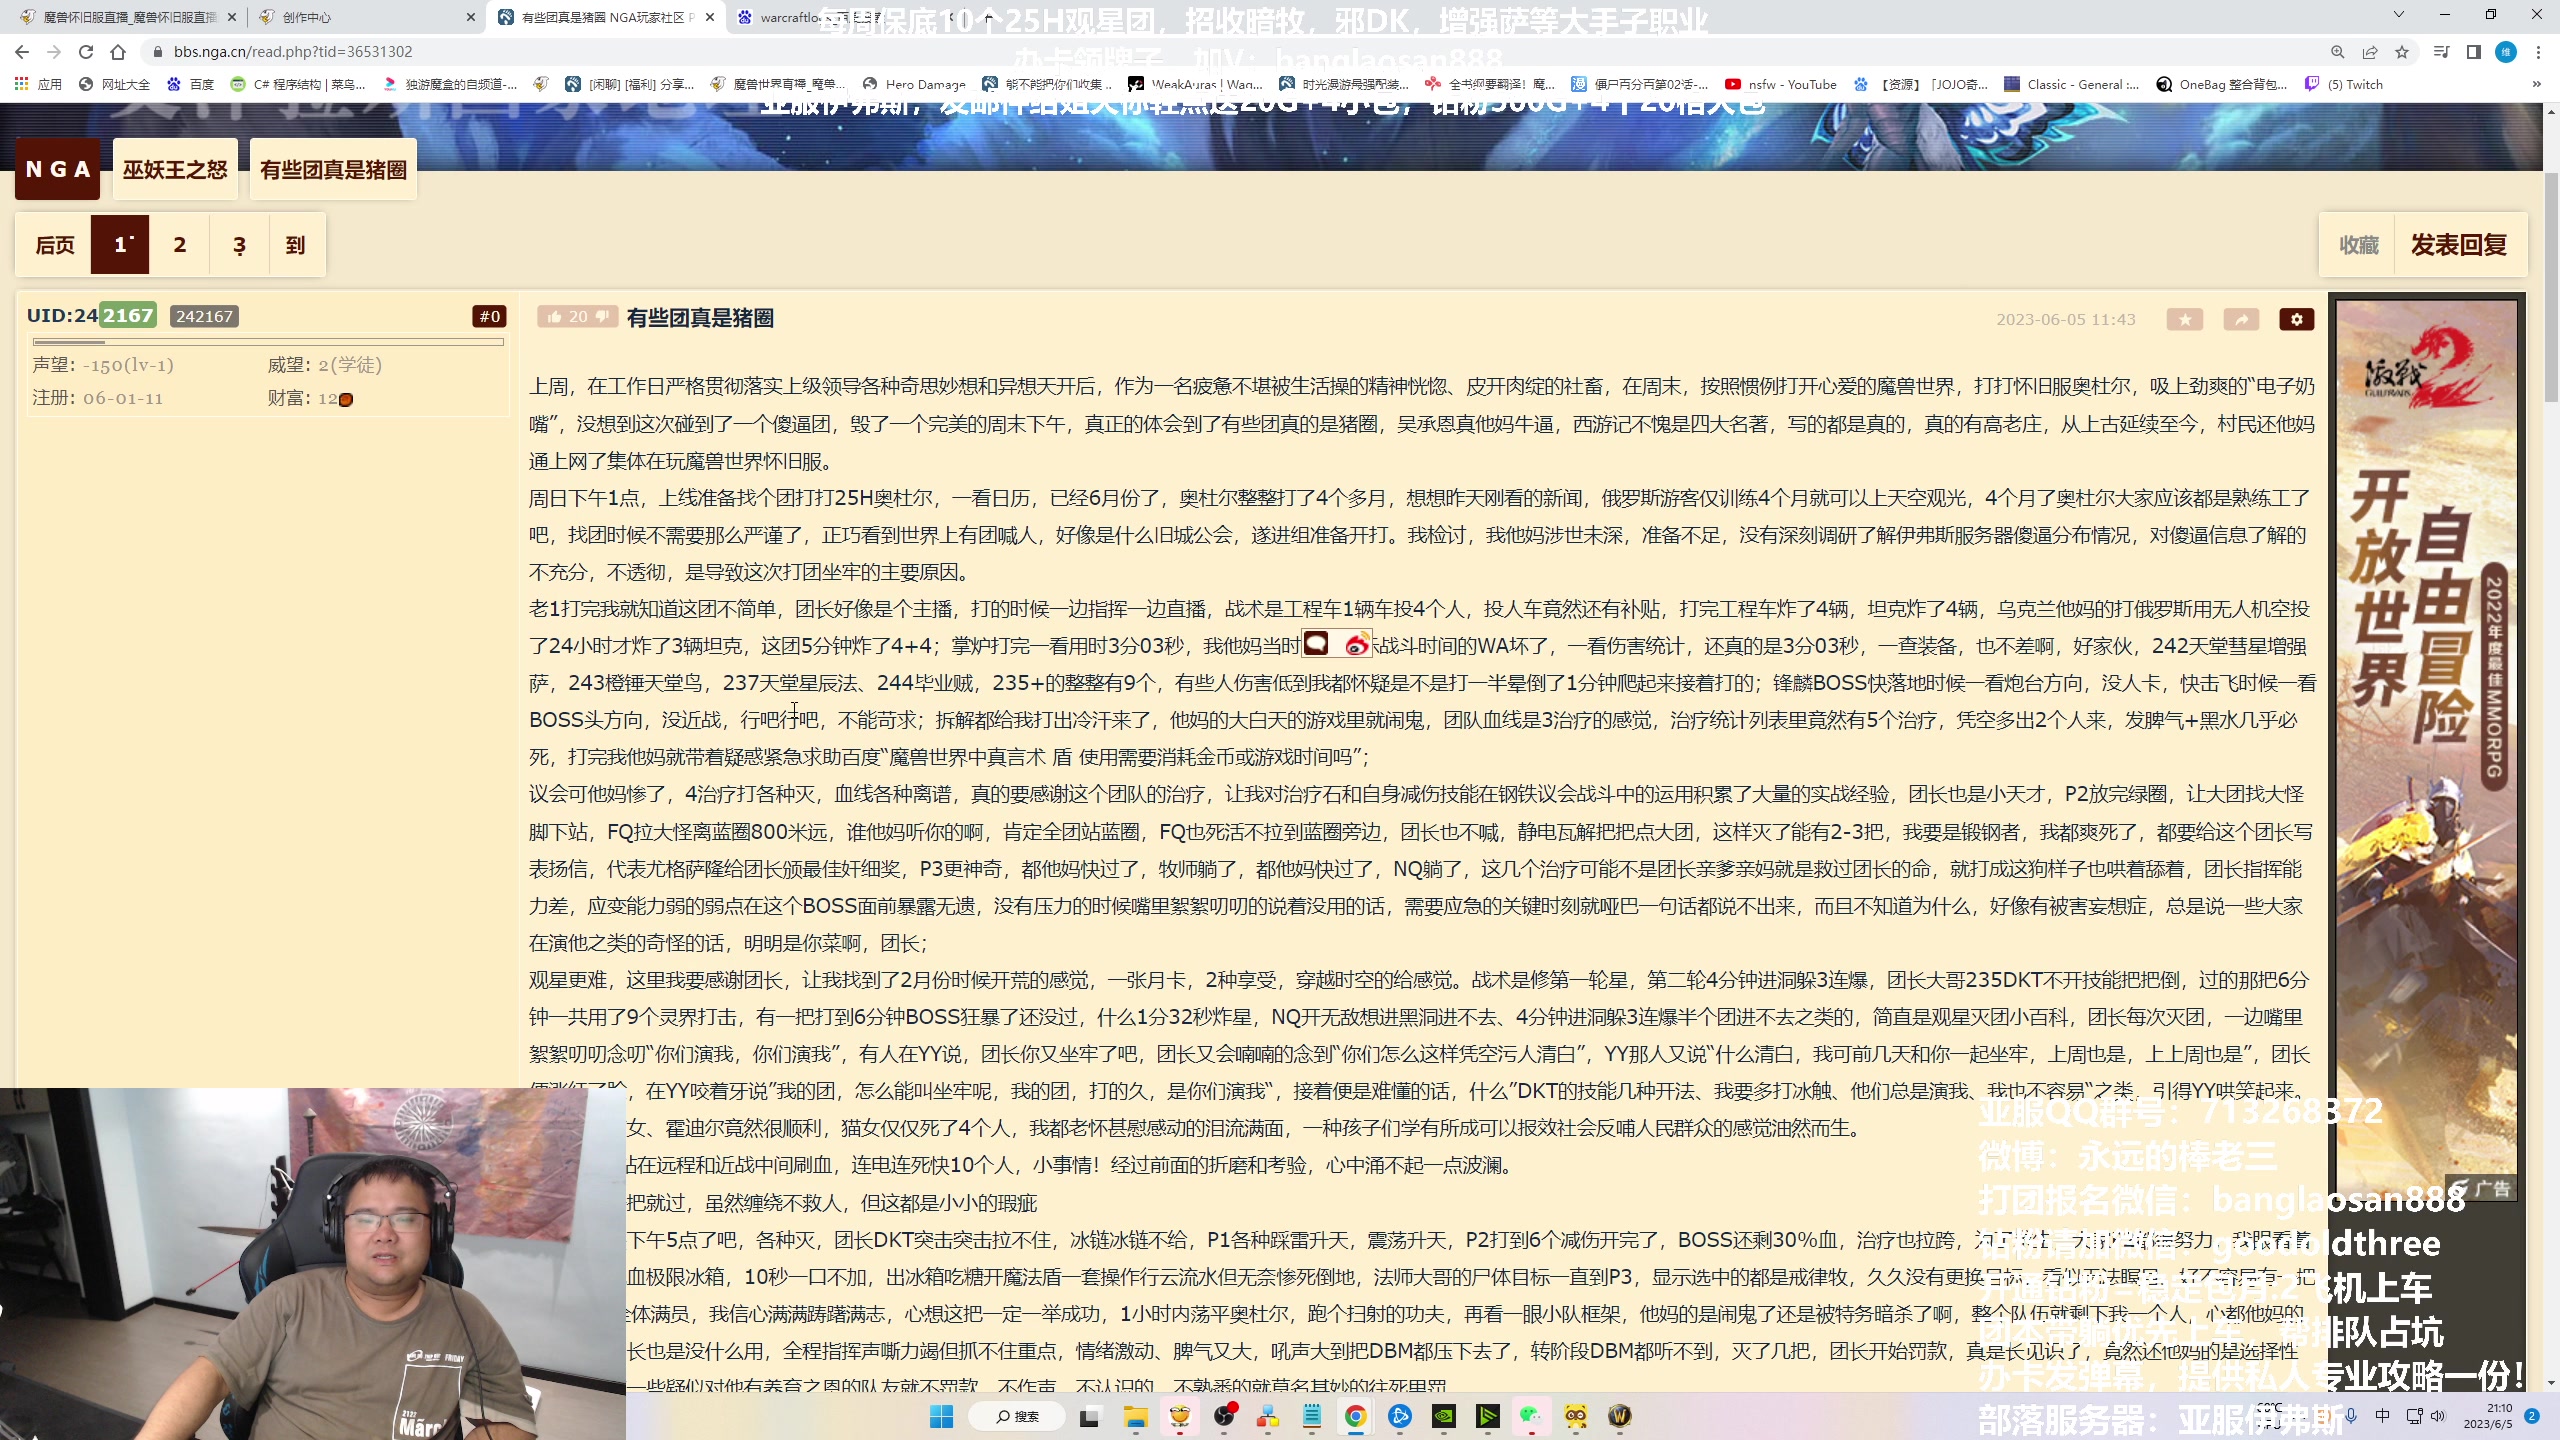Click the browser zoom magnifier icon

coord(2337,52)
